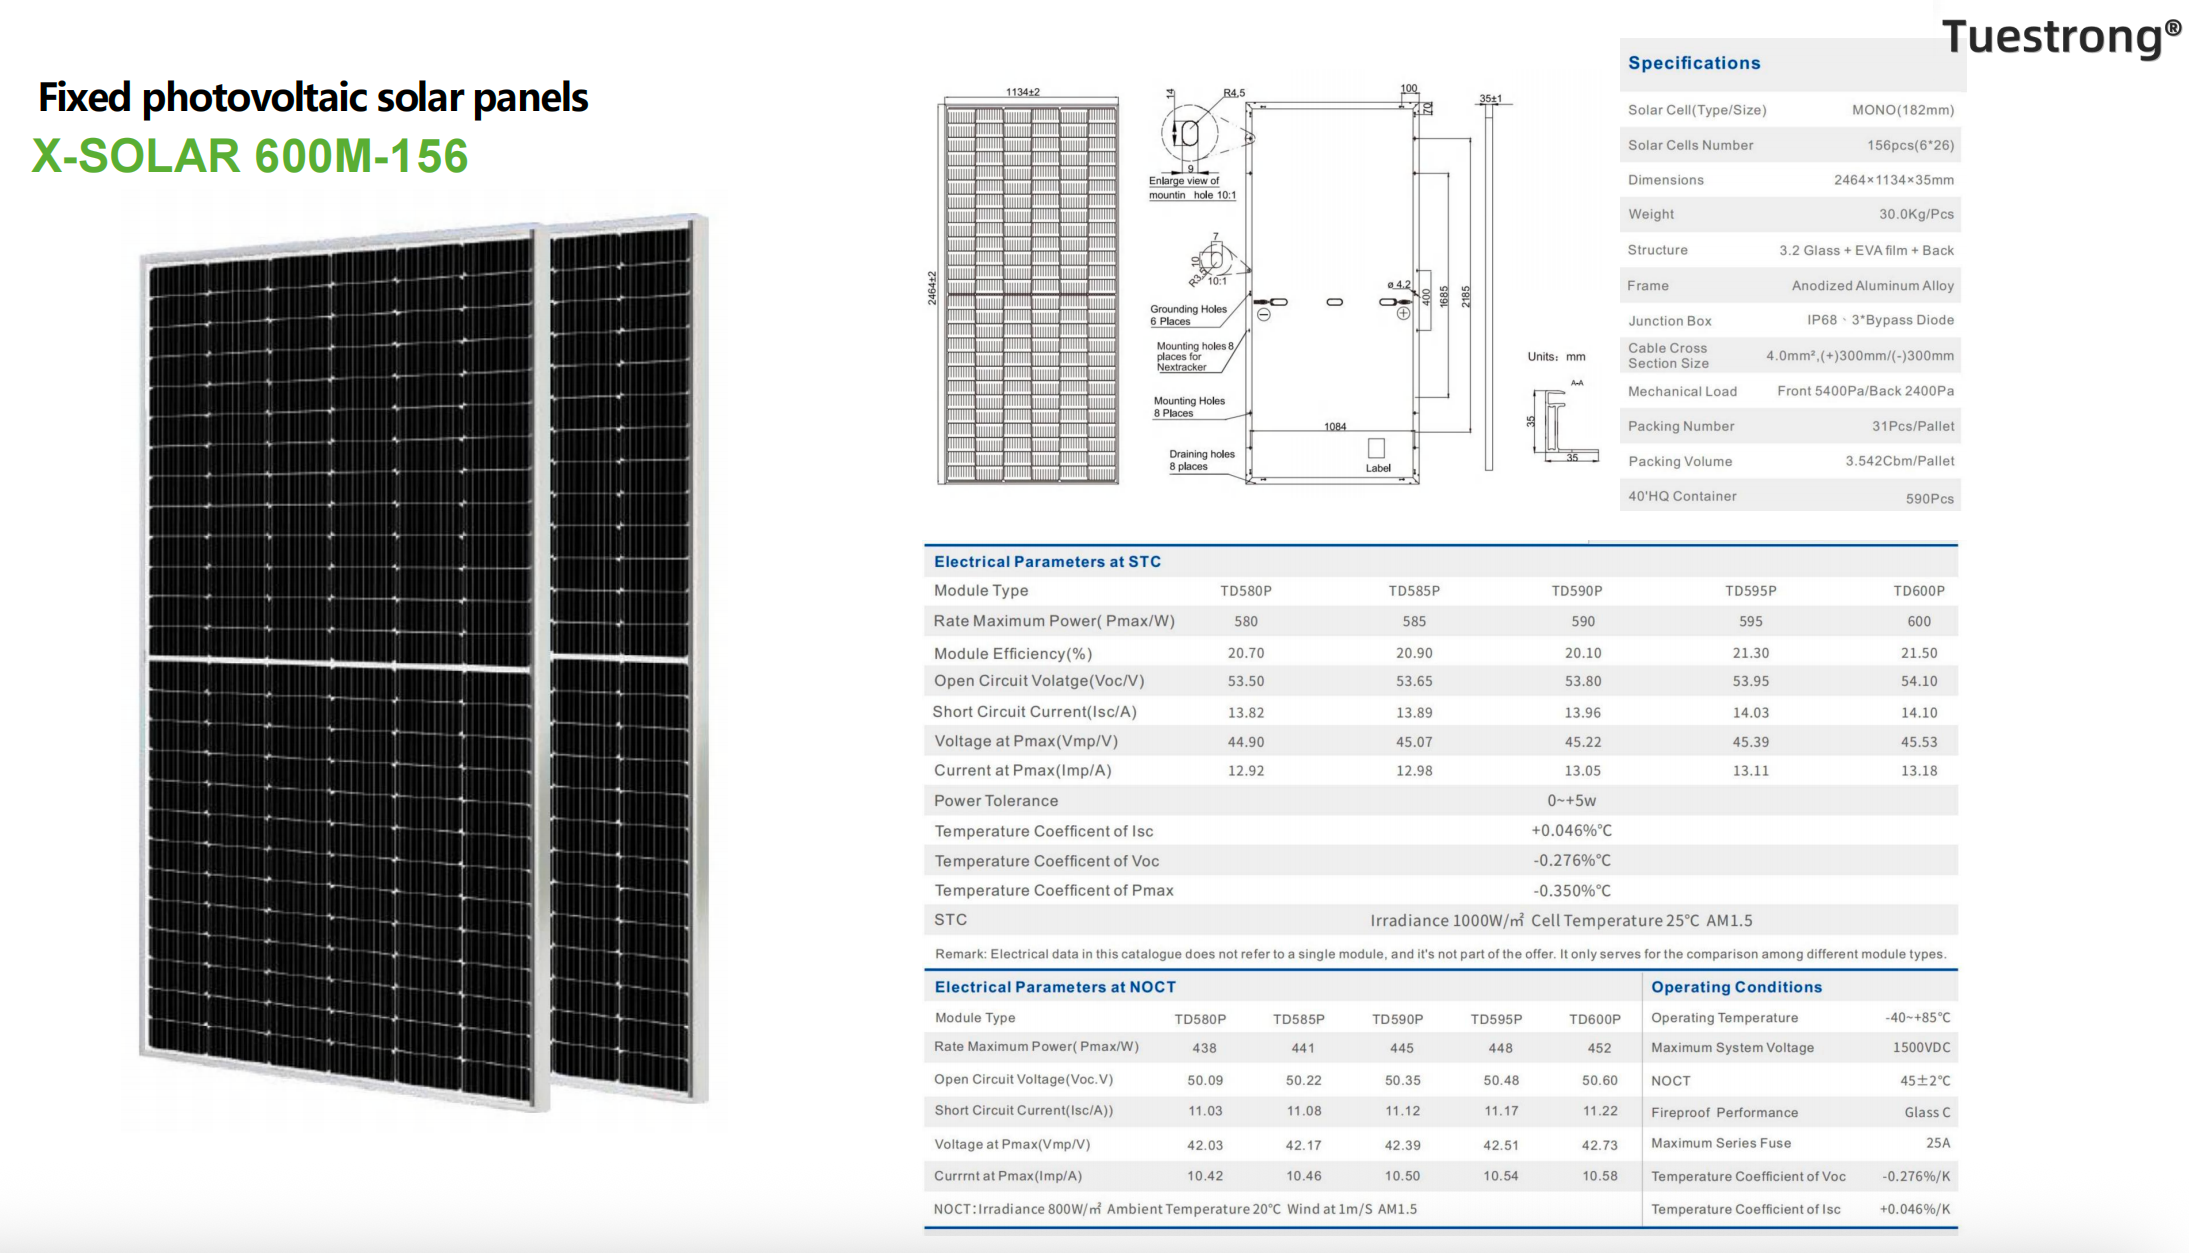Select open circuit voltage 53.65

coord(1414,681)
